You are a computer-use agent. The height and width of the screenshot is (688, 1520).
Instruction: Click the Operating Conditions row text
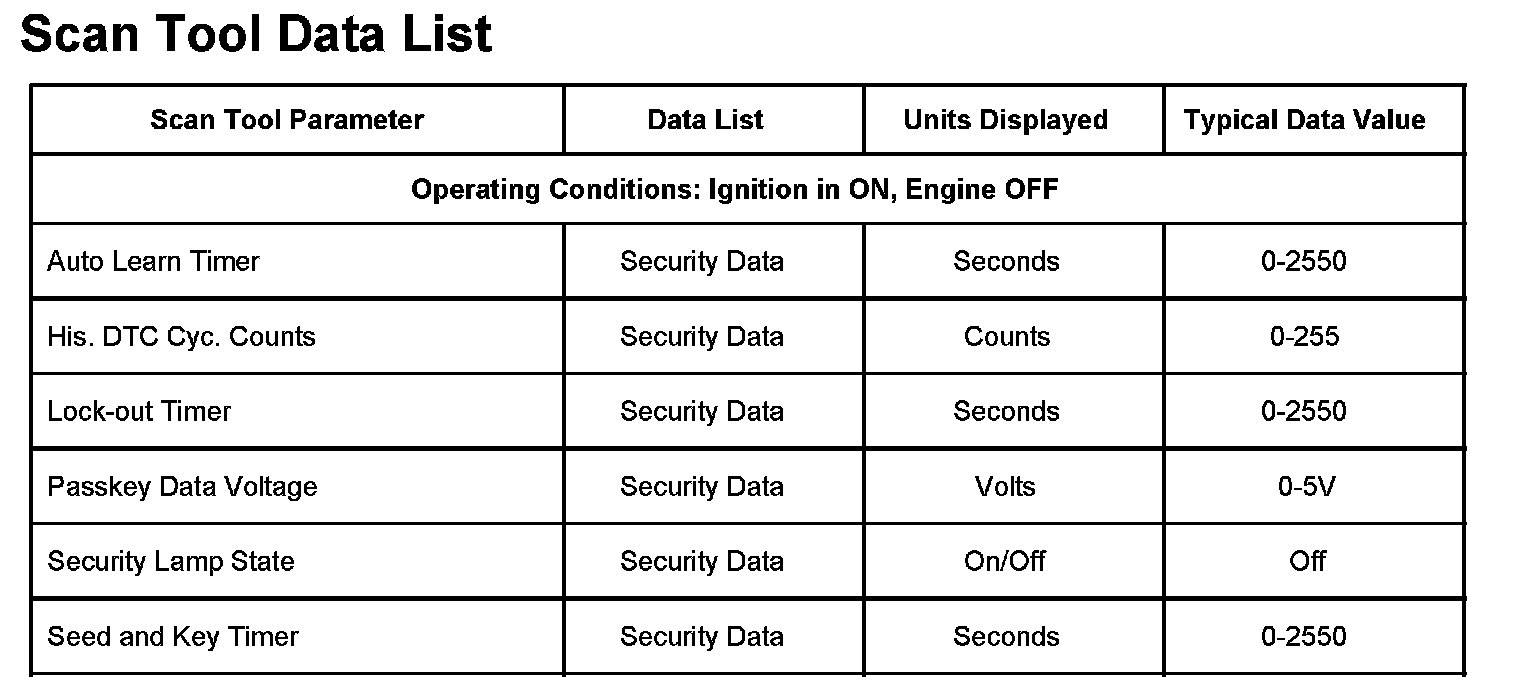point(734,189)
